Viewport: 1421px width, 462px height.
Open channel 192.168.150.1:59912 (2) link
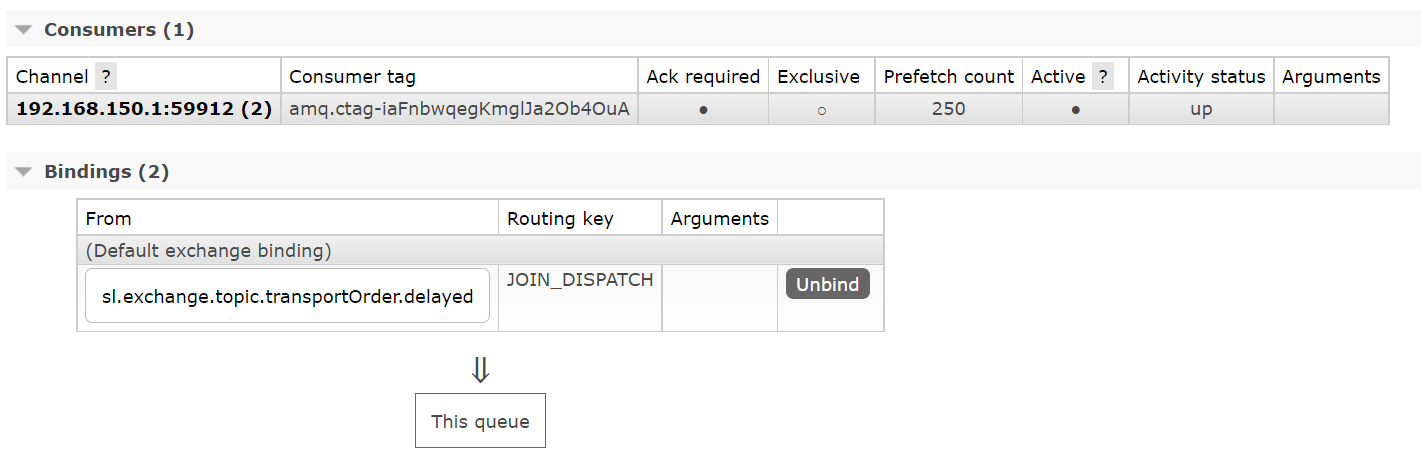click(x=144, y=109)
